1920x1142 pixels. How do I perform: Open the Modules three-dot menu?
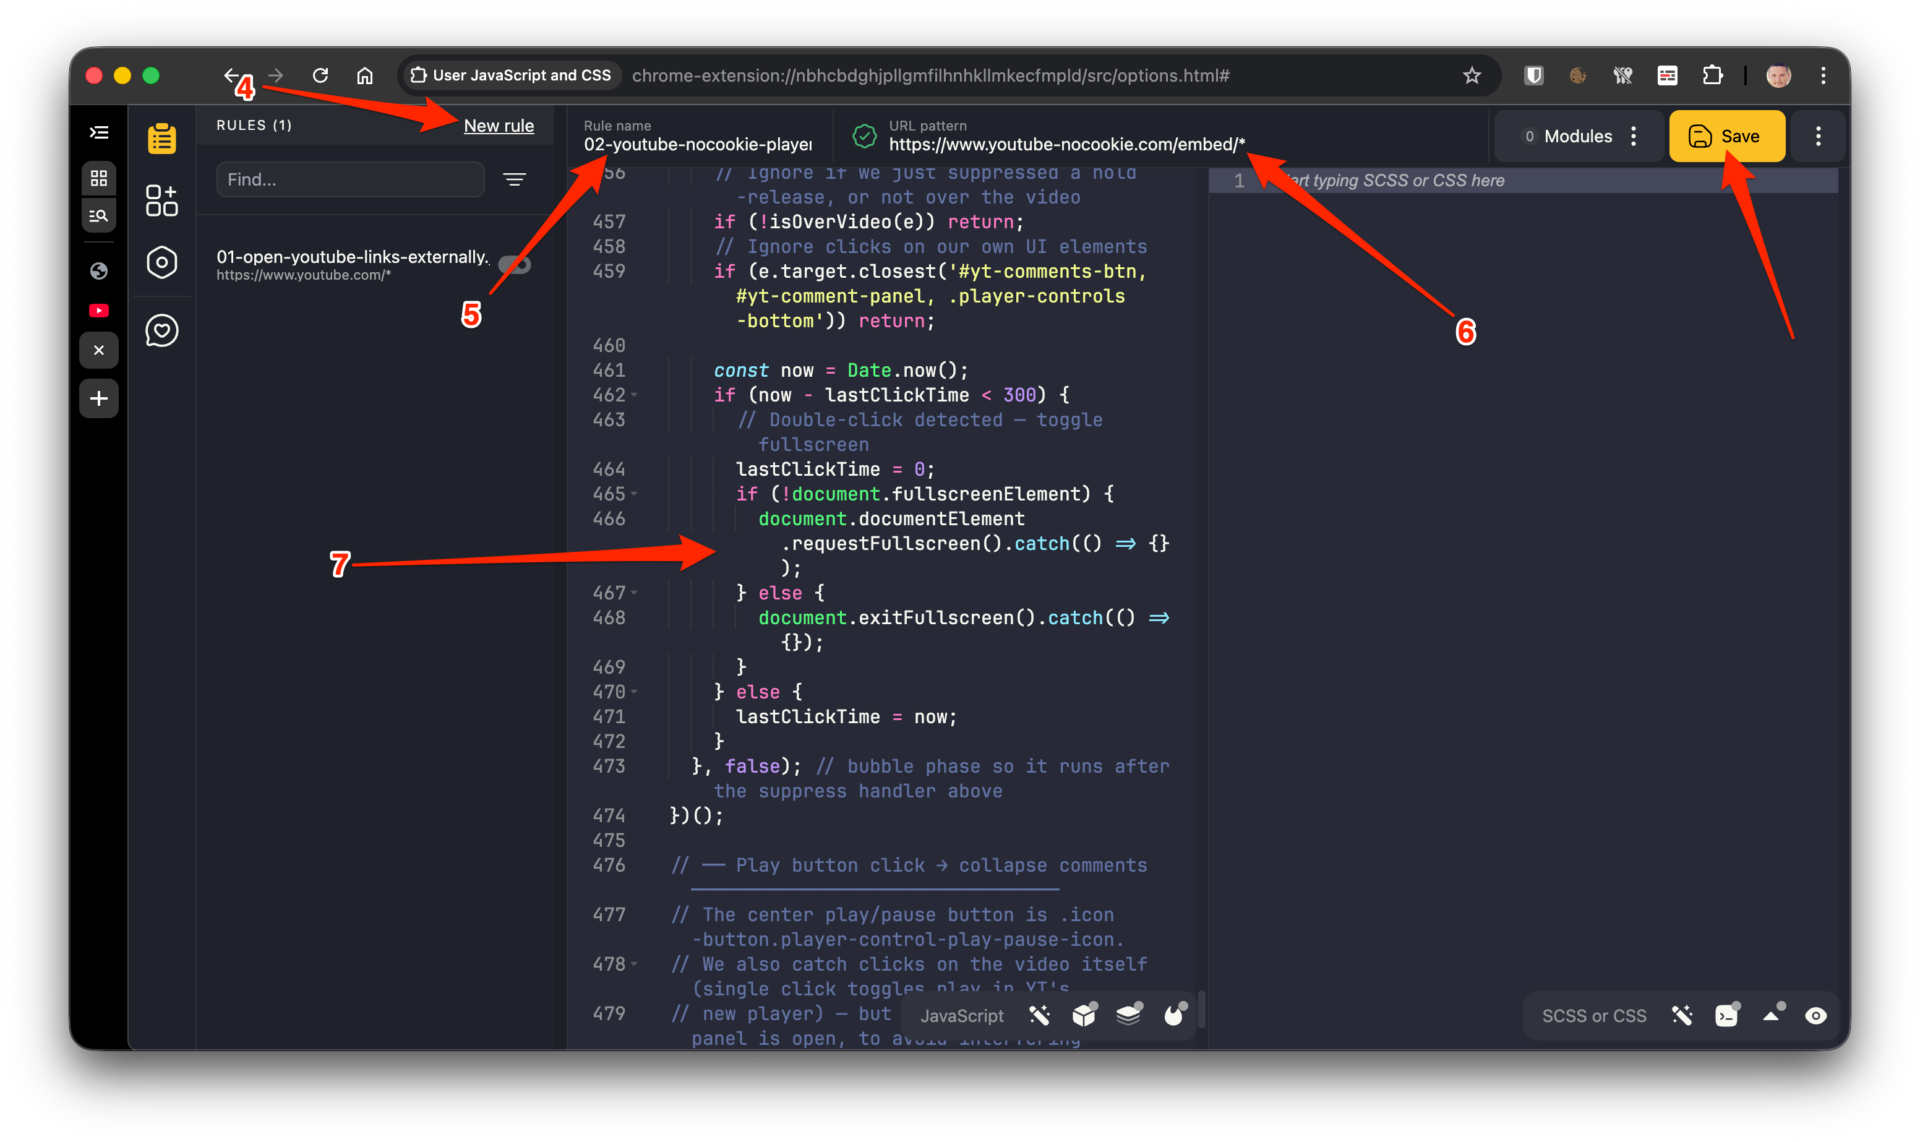click(x=1634, y=136)
